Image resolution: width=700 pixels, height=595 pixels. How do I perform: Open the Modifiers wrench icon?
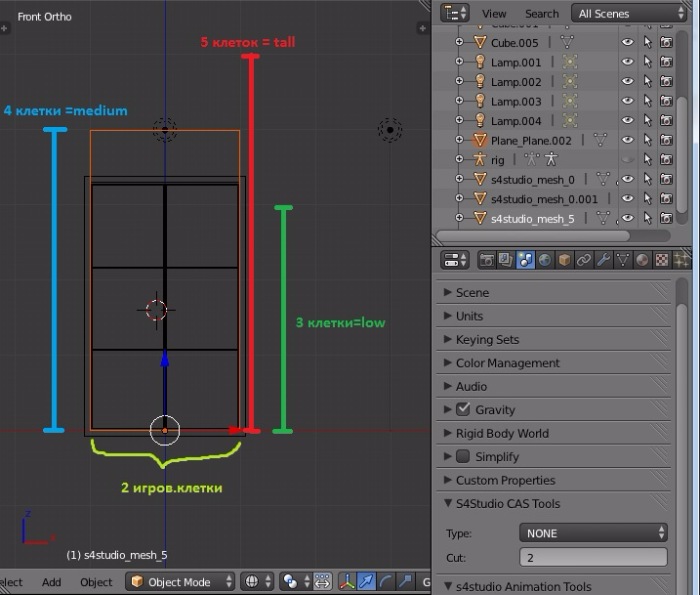point(603,260)
